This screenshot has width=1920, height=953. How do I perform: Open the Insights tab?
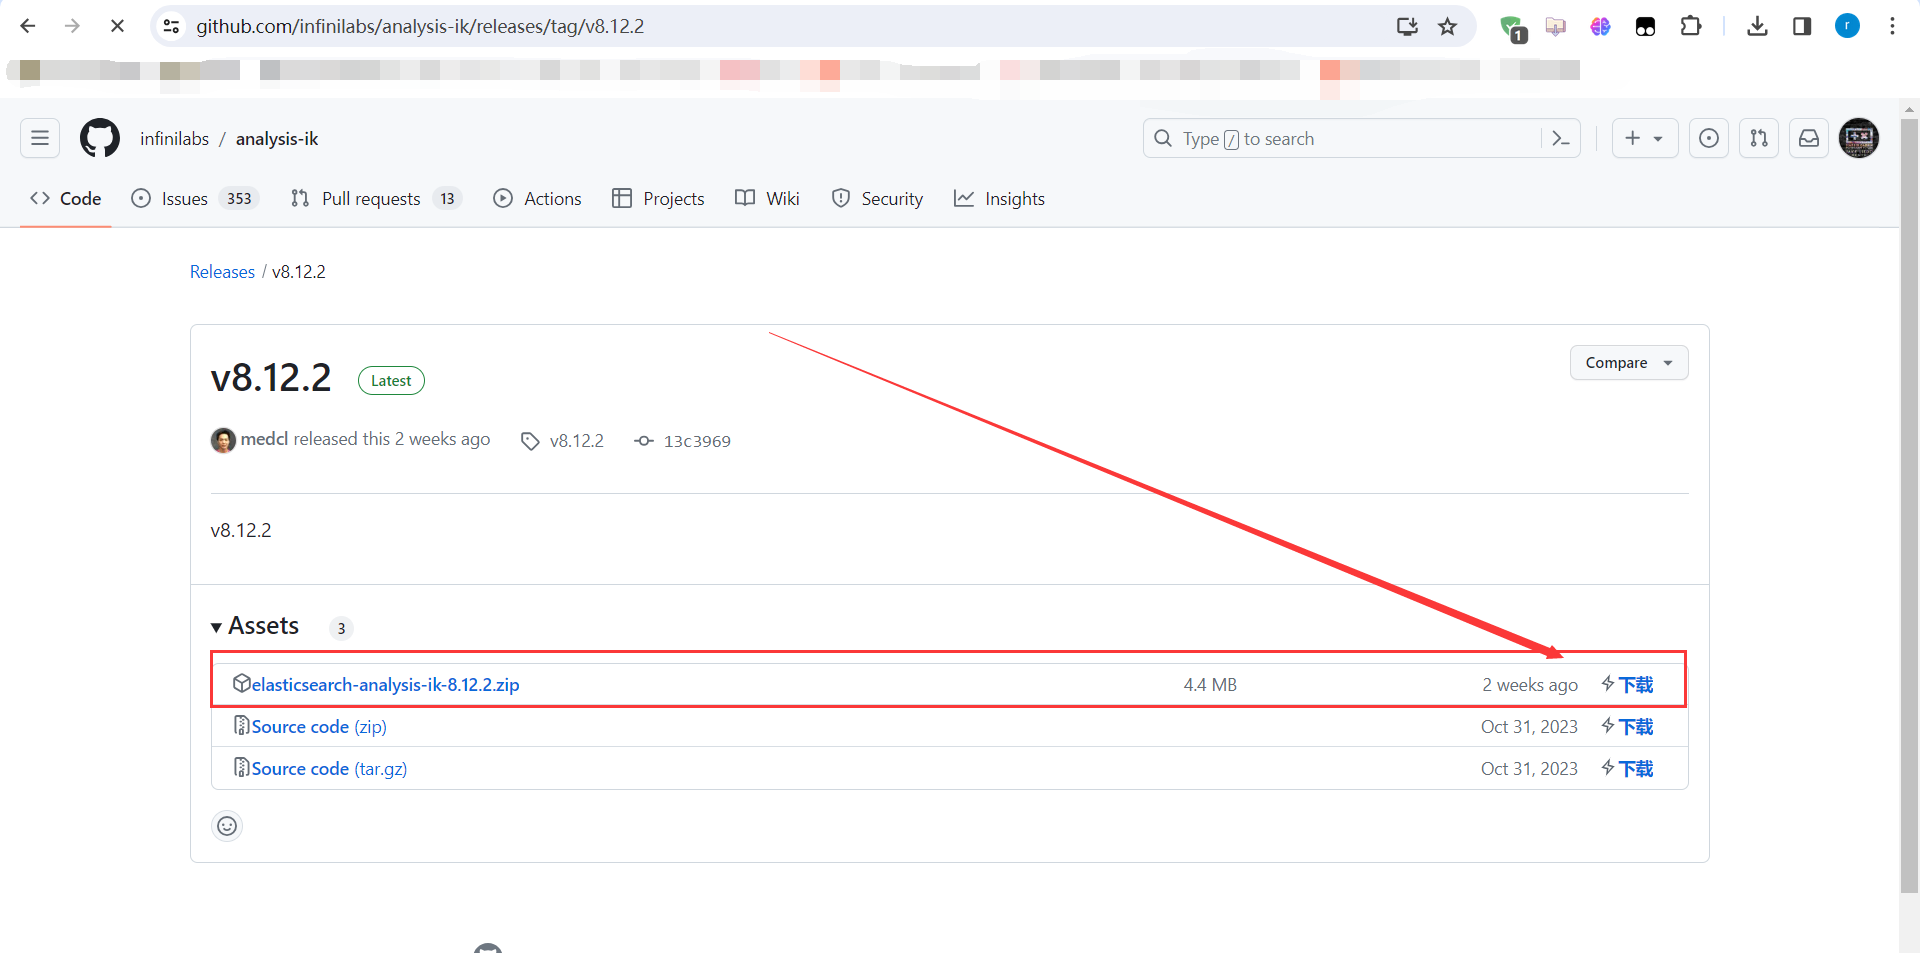point(999,198)
